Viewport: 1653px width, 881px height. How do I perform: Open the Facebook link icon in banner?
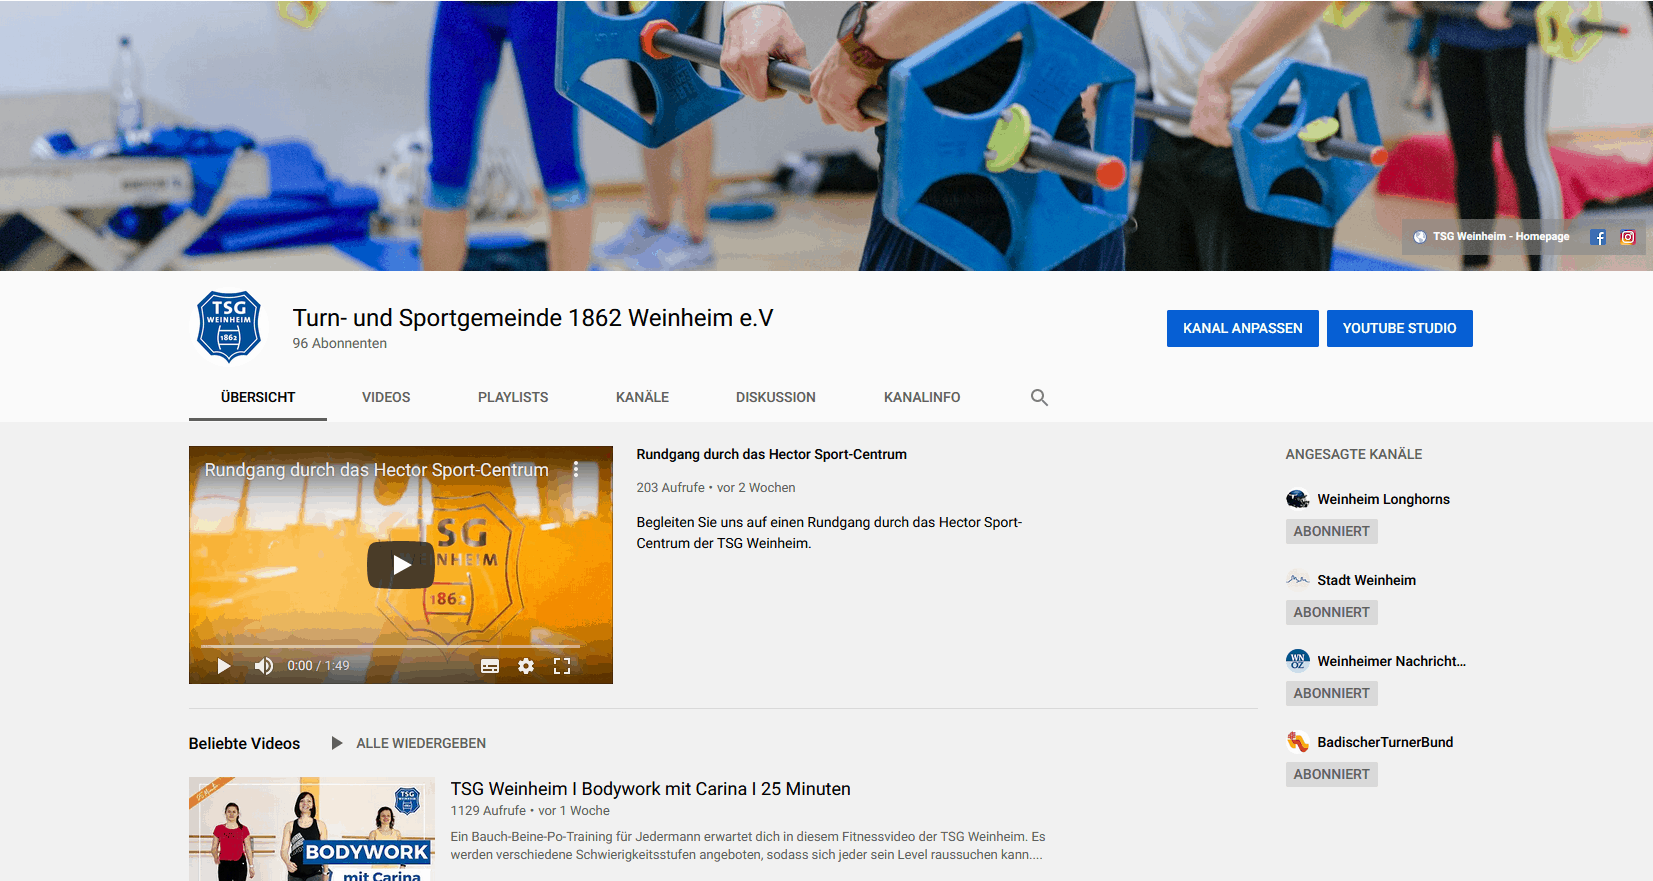1598,237
